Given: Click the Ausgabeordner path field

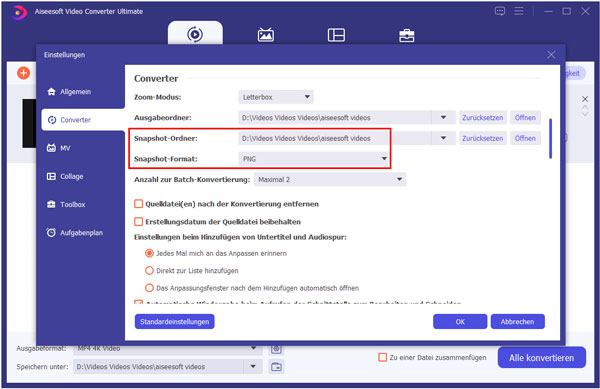Looking at the screenshot, I should [x=335, y=117].
